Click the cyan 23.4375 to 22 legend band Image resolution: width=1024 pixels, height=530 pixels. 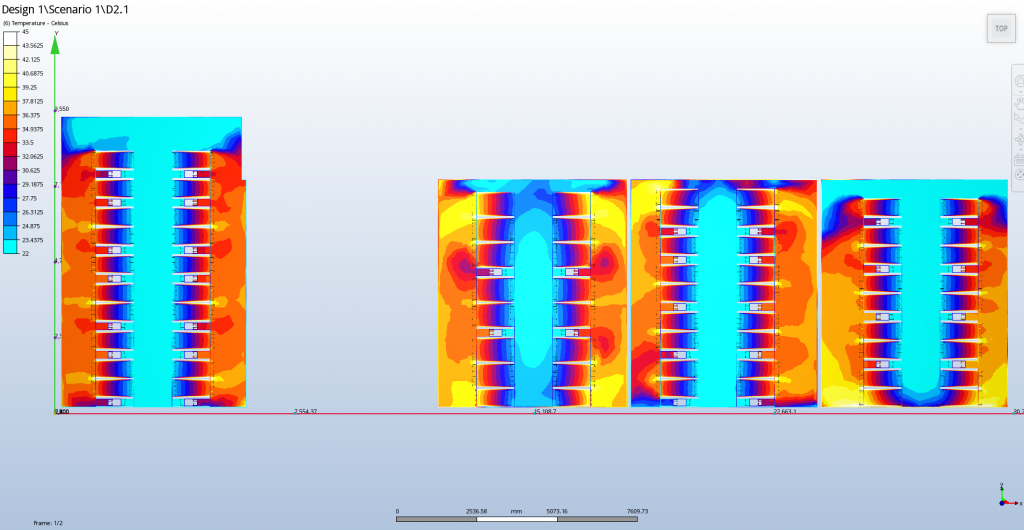point(11,247)
